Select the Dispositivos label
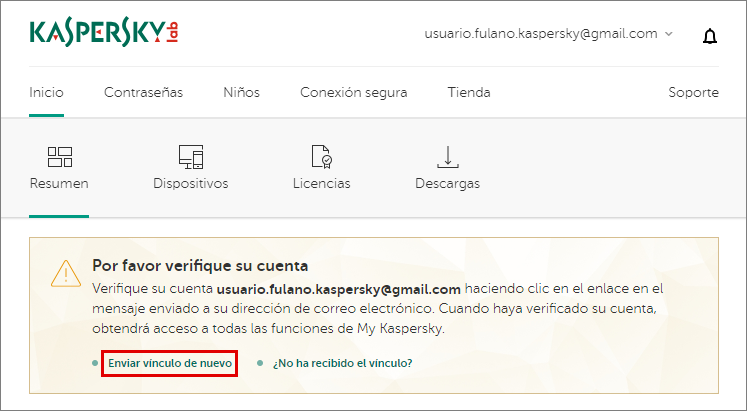This screenshot has width=747, height=411. (191, 184)
